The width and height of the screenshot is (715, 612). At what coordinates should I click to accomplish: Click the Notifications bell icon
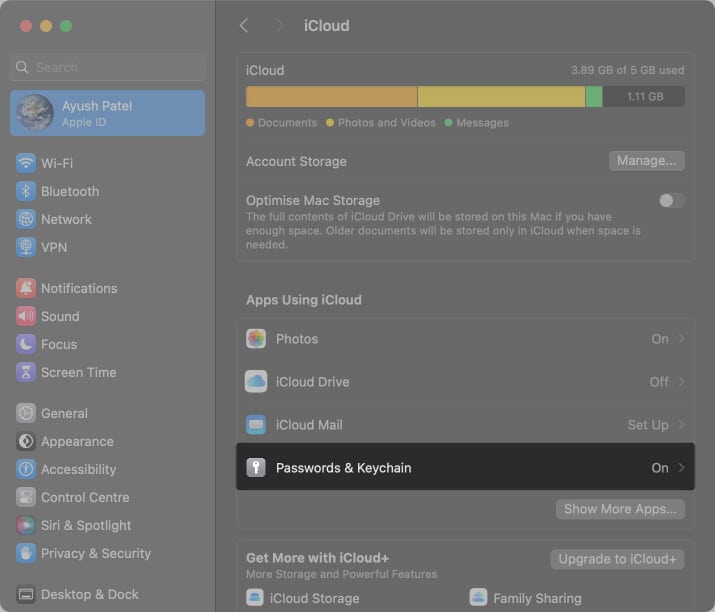pyautogui.click(x=26, y=288)
